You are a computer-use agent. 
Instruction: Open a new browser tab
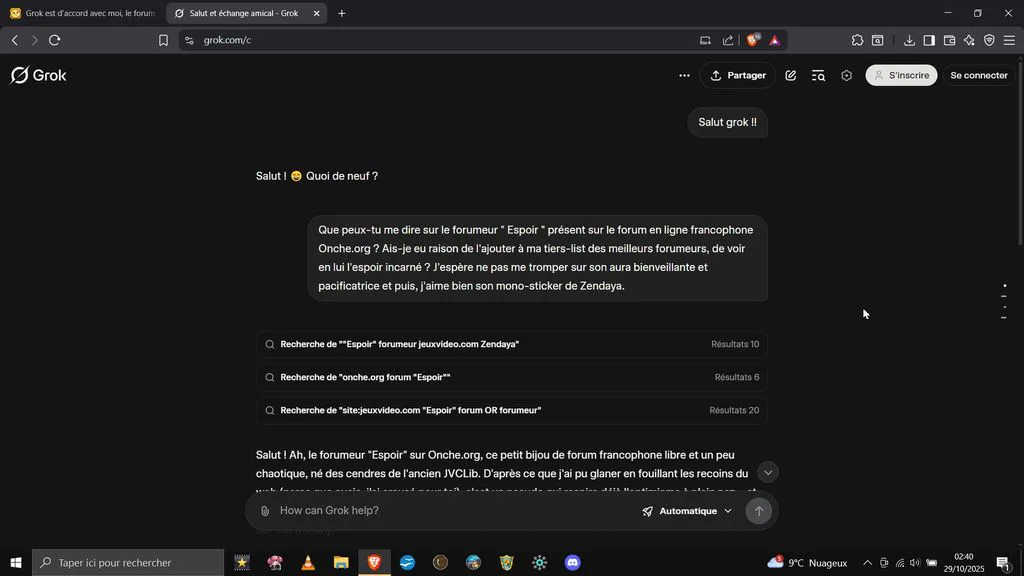[342, 13]
